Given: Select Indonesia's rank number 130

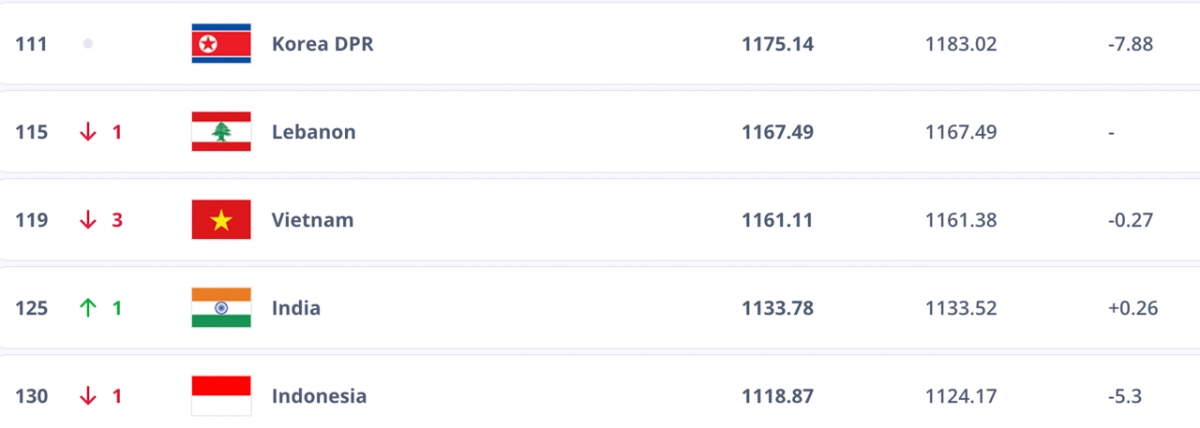Looking at the screenshot, I should point(32,396).
